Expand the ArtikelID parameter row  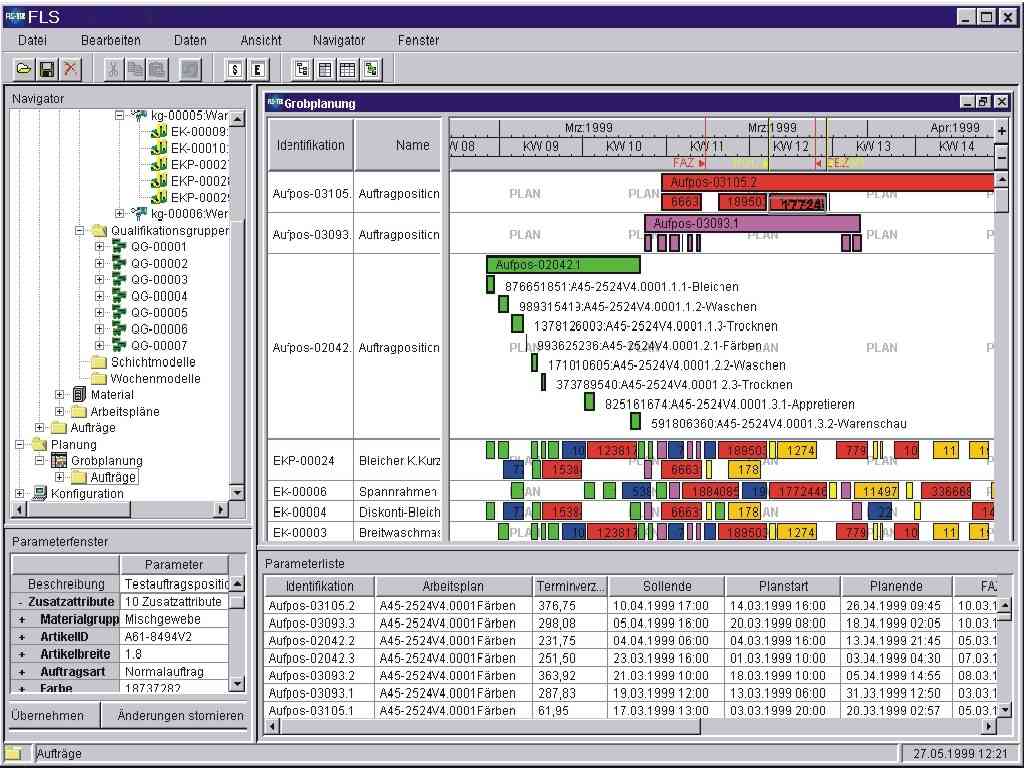22,637
